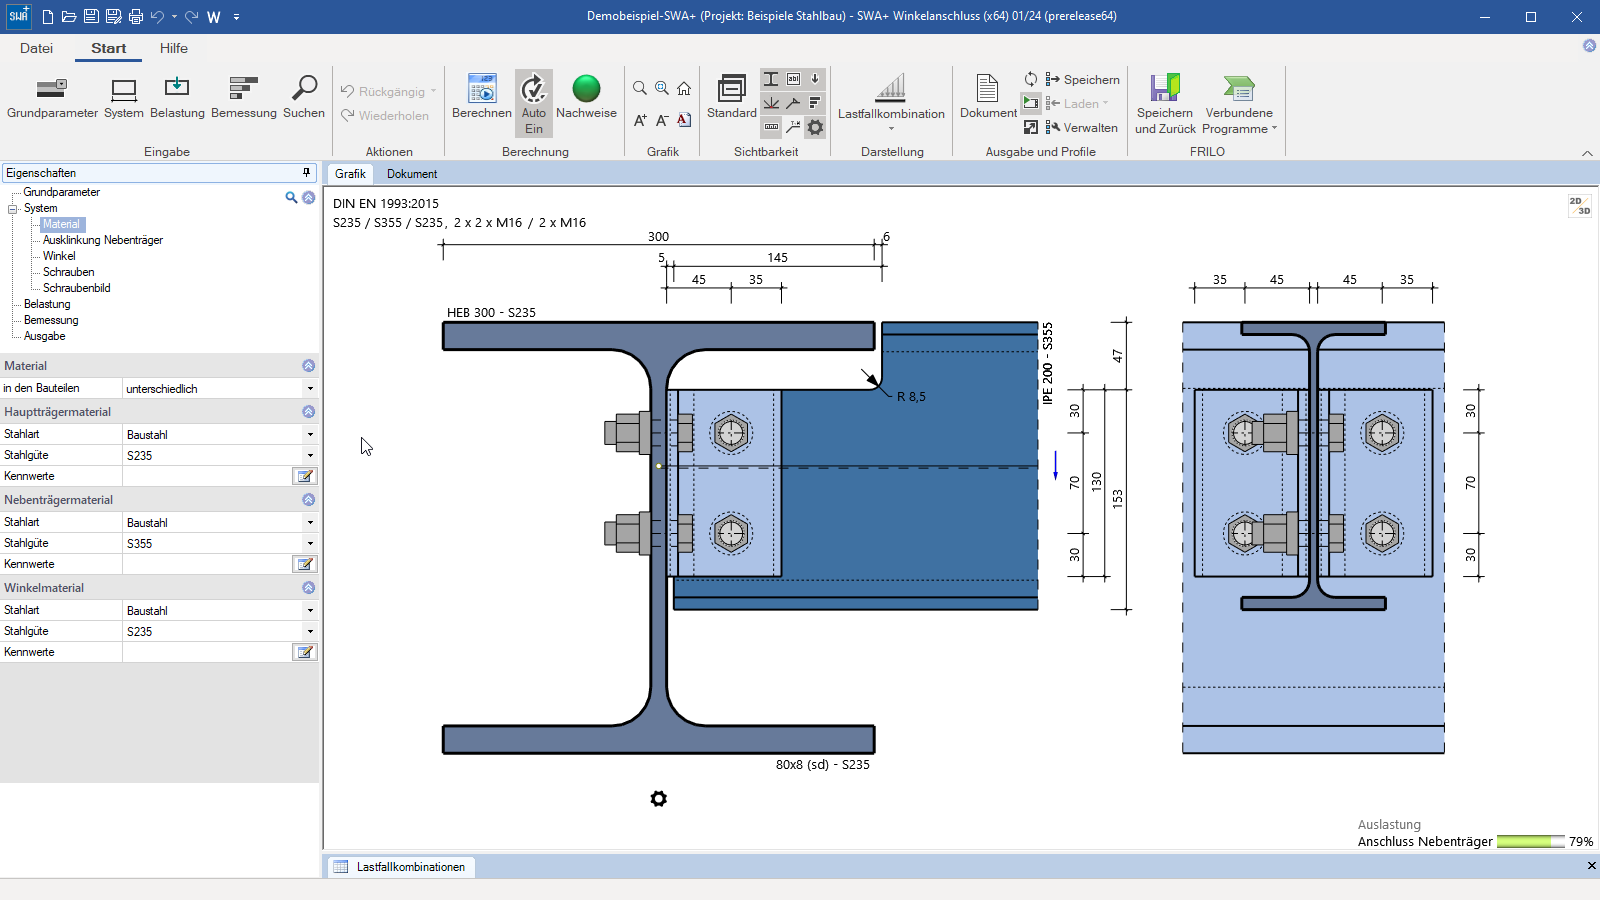The height and width of the screenshot is (900, 1600).
Task: Click the green-arrow output page icon
Action: [x=1031, y=103]
